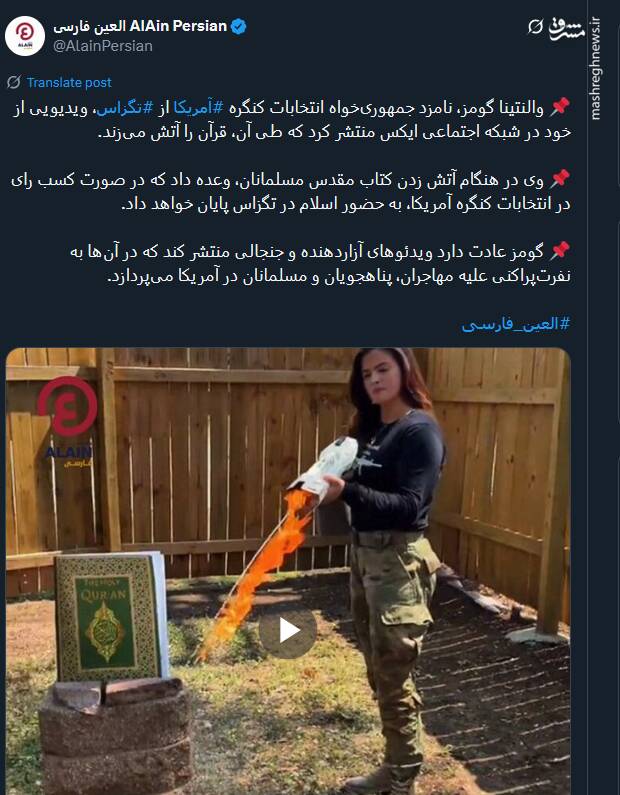Image resolution: width=620 pixels, height=795 pixels.
Task: Translate post to another language
Action: click(69, 83)
